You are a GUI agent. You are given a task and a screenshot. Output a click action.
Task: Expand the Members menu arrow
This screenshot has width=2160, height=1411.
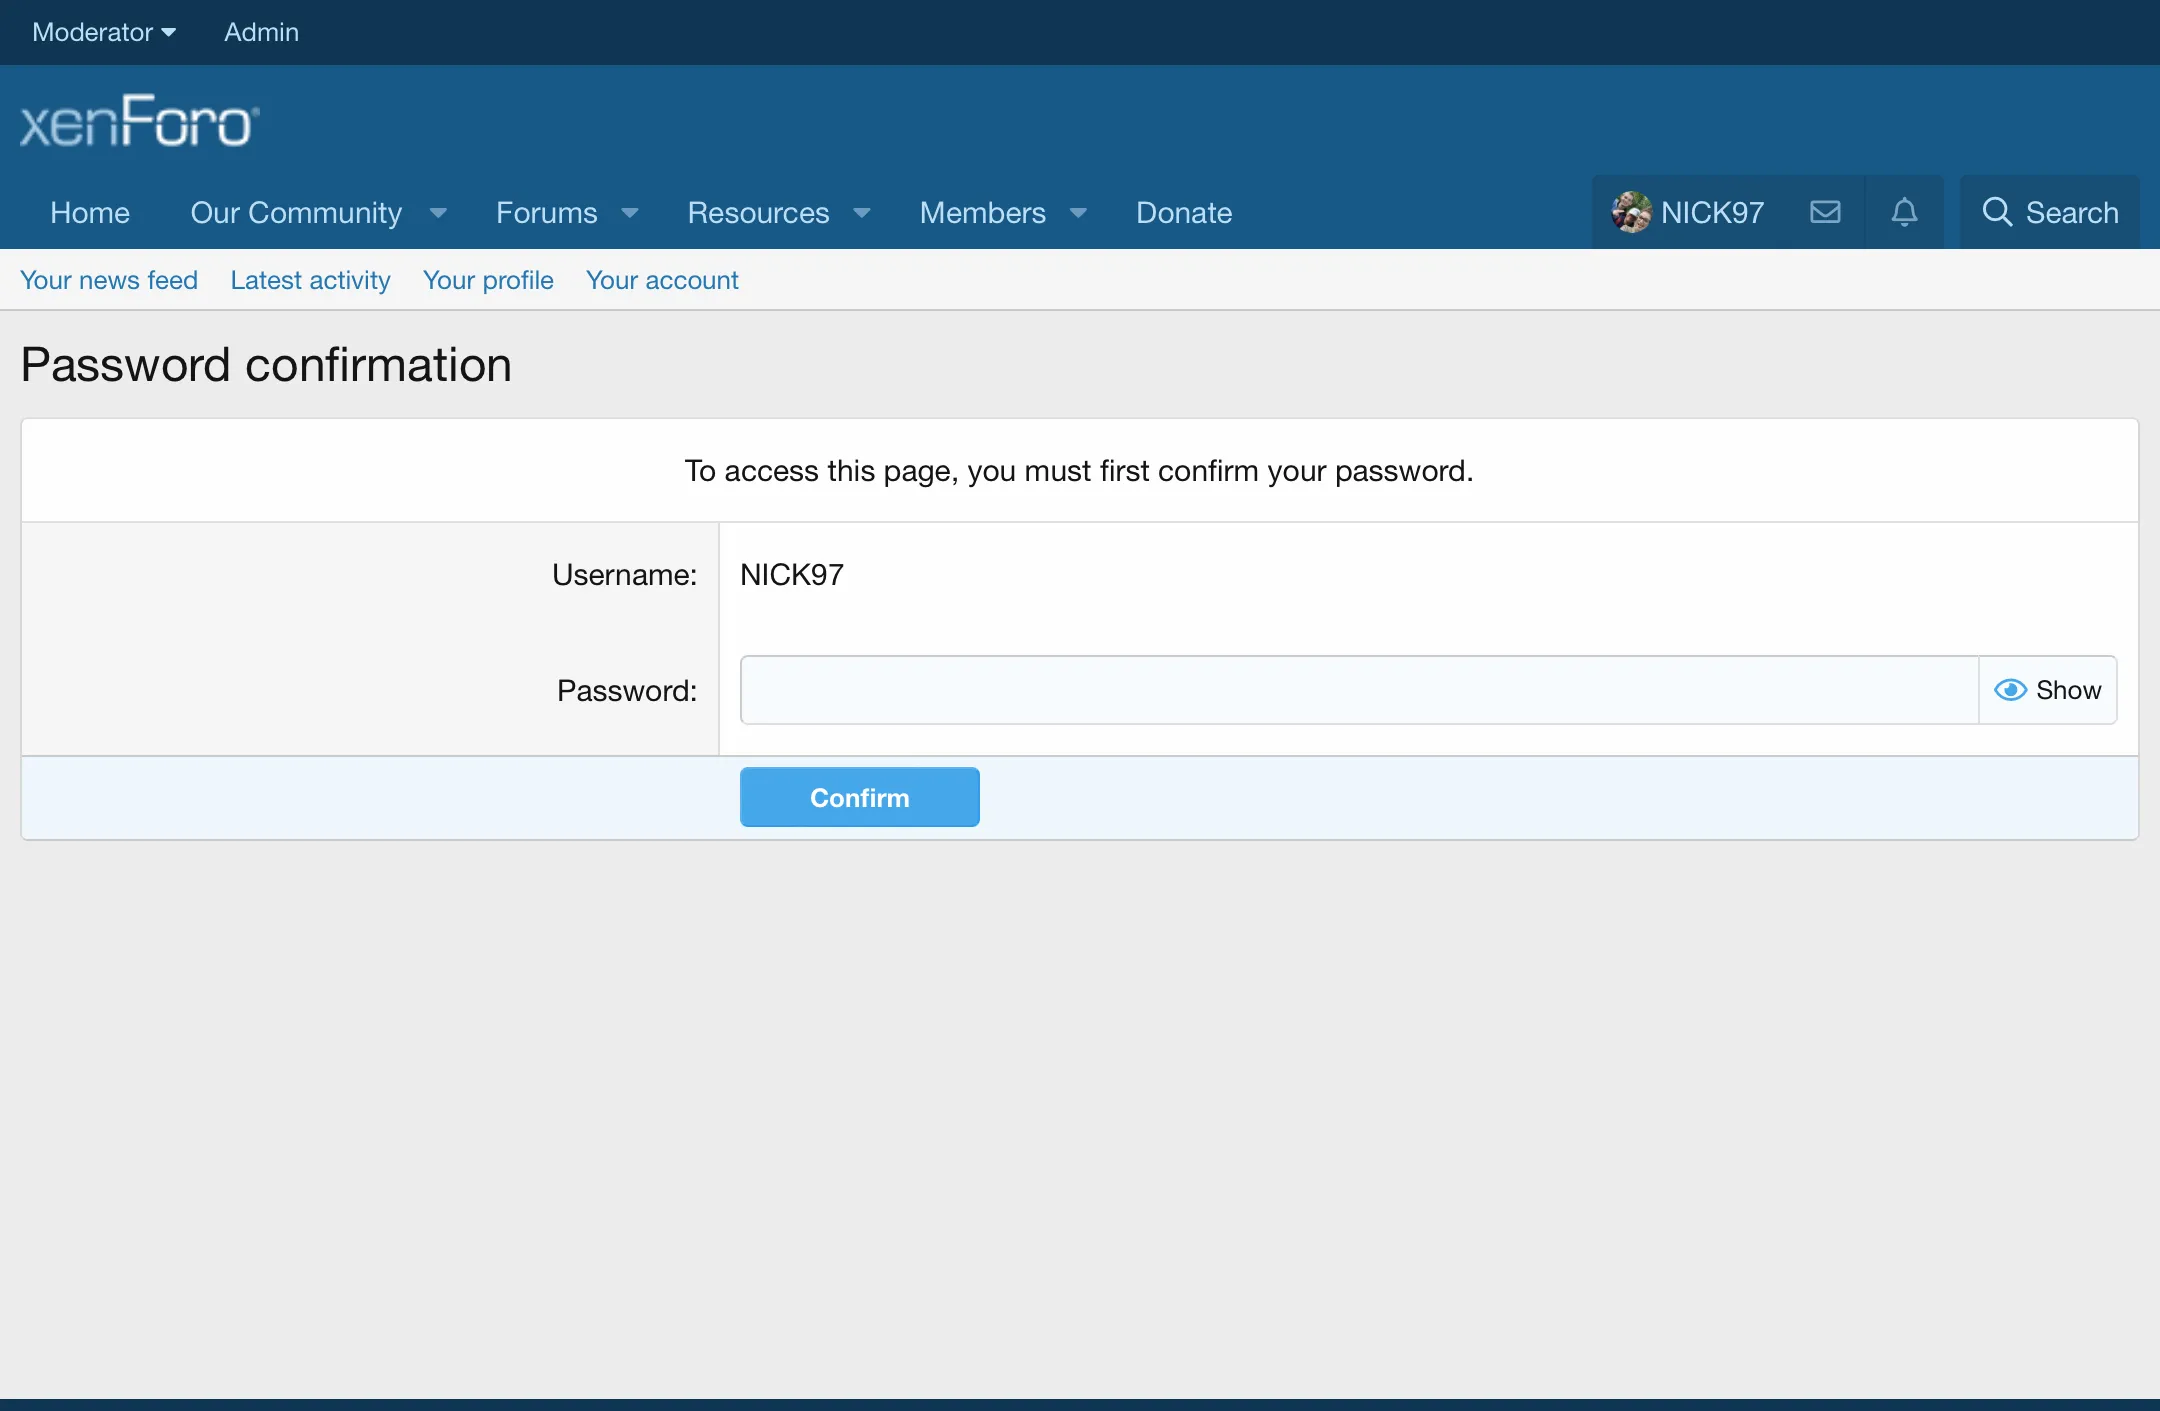point(1078,213)
